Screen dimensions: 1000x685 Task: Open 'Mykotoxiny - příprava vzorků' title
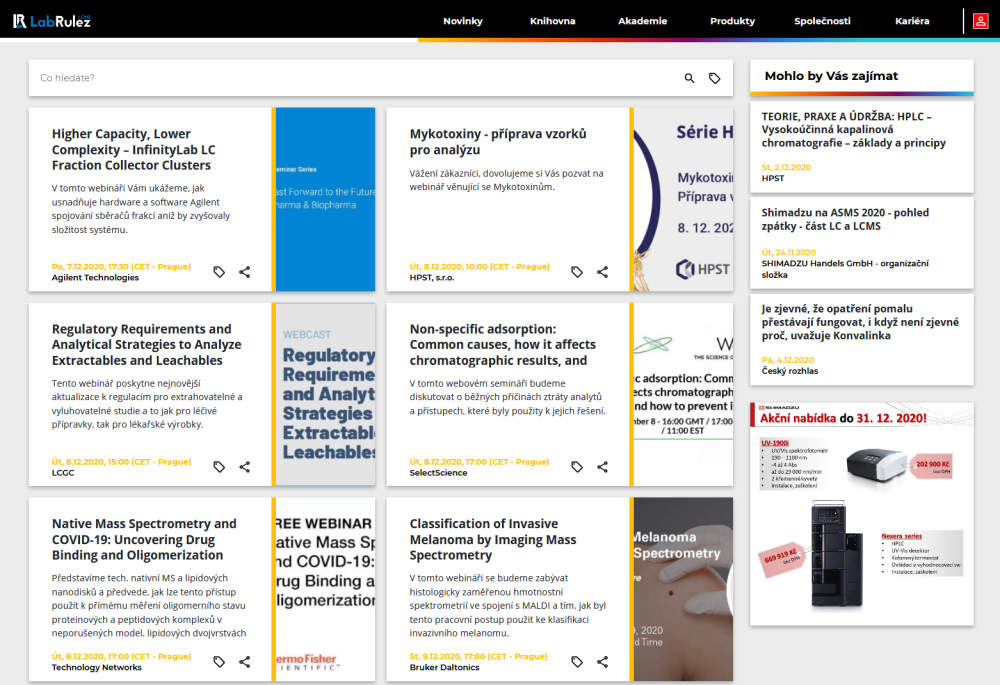coord(497,142)
